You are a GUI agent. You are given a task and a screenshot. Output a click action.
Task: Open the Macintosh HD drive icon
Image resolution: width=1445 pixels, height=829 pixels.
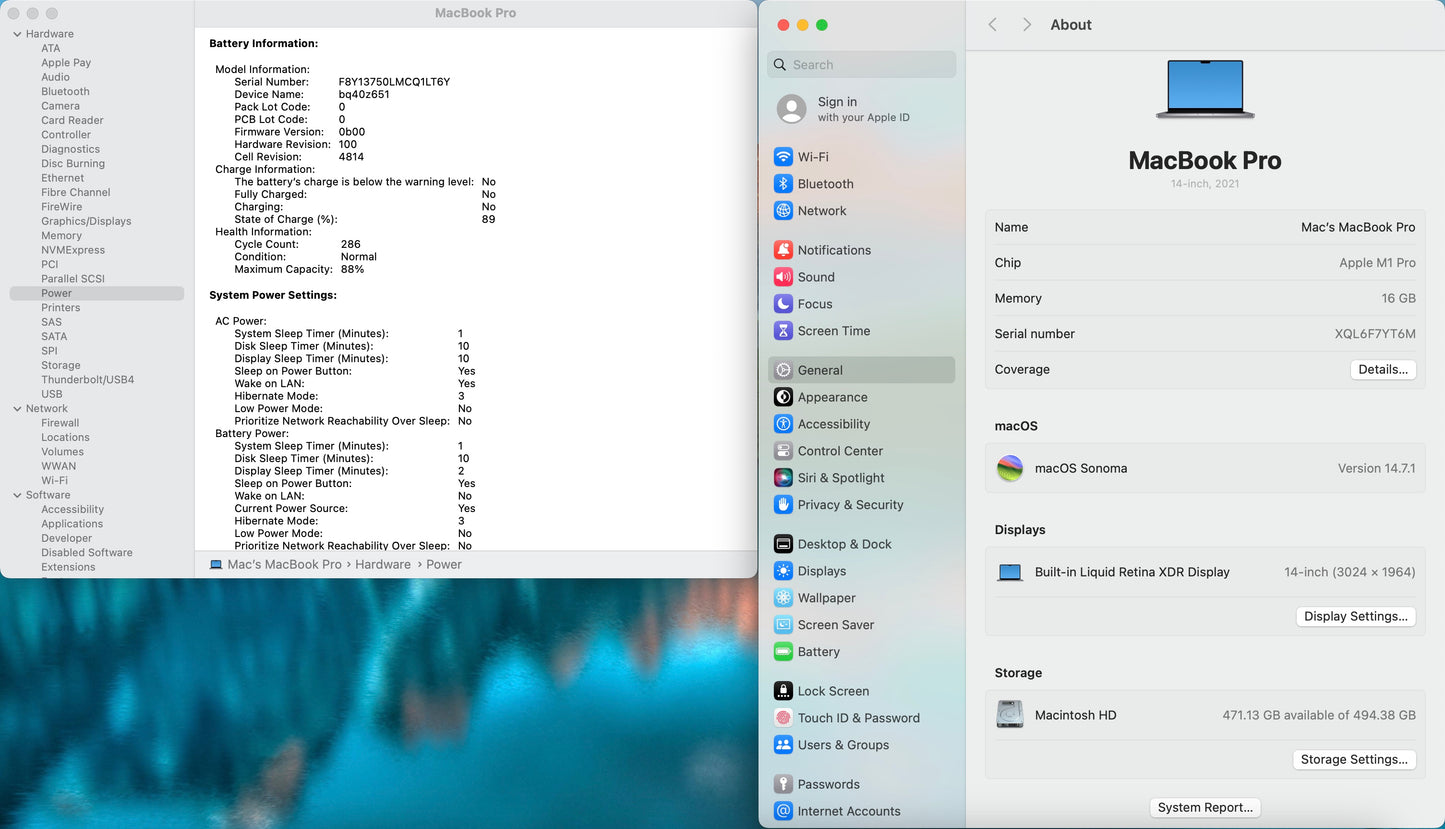pos(1010,715)
